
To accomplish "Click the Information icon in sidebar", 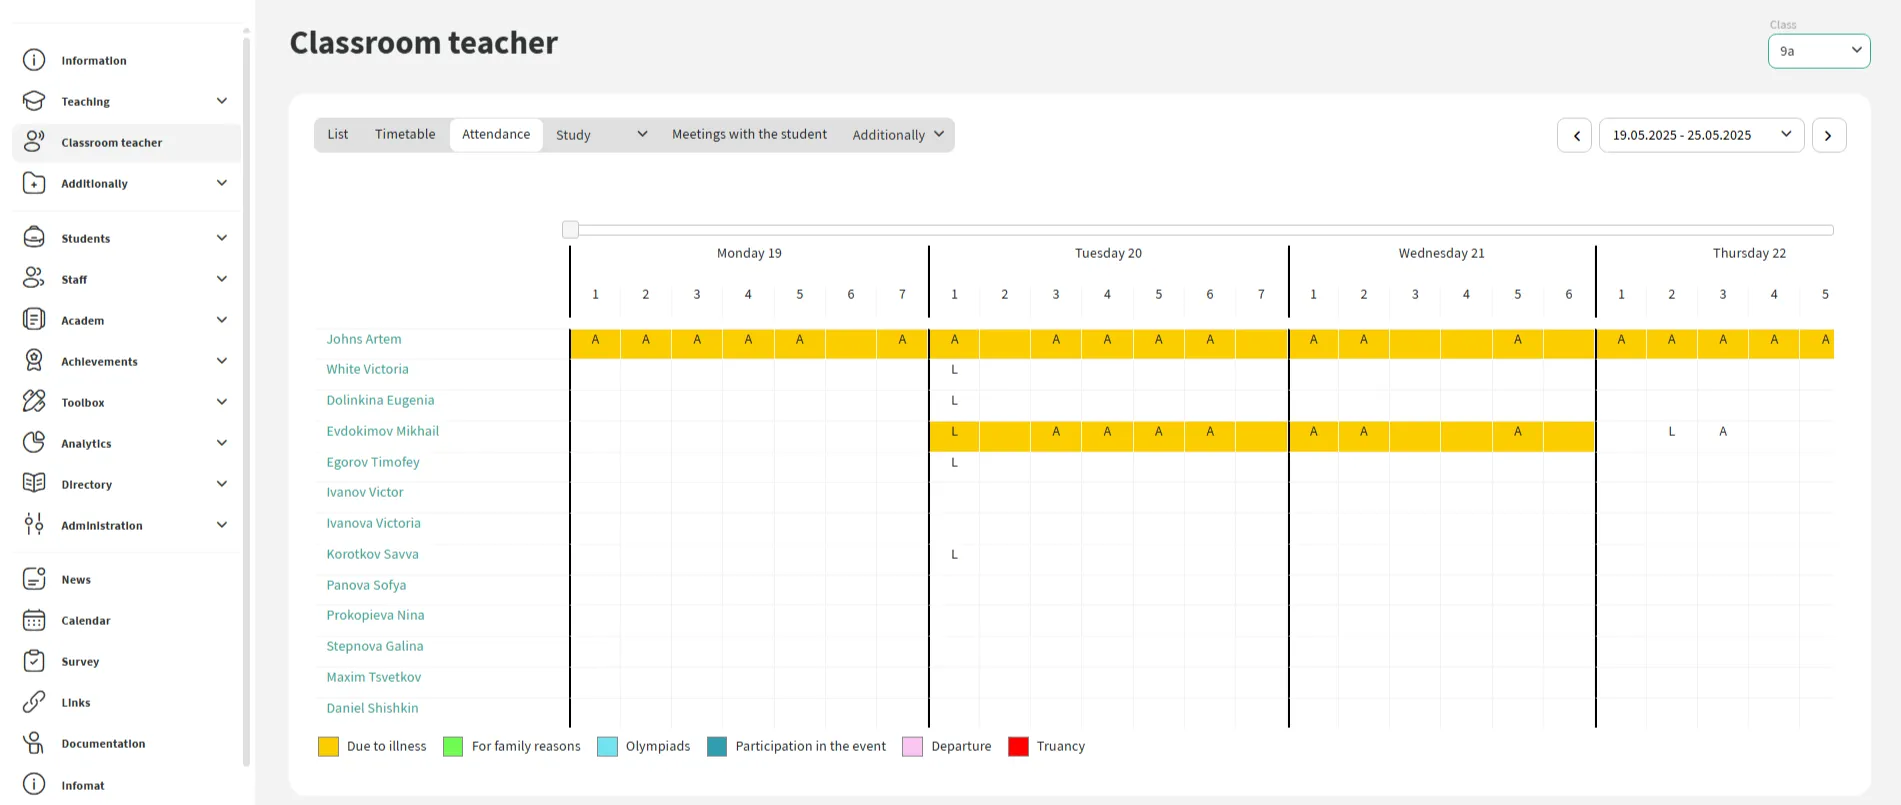I will (34, 60).
